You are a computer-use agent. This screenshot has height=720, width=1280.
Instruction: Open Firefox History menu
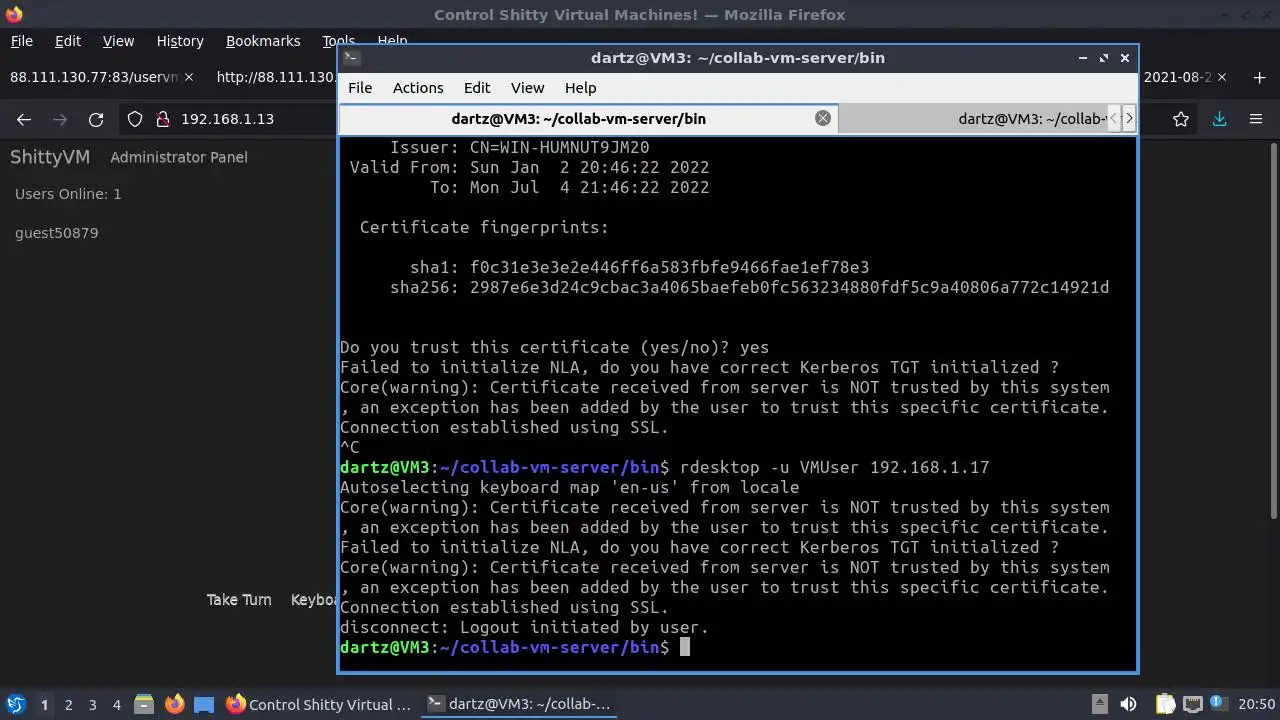(x=180, y=41)
